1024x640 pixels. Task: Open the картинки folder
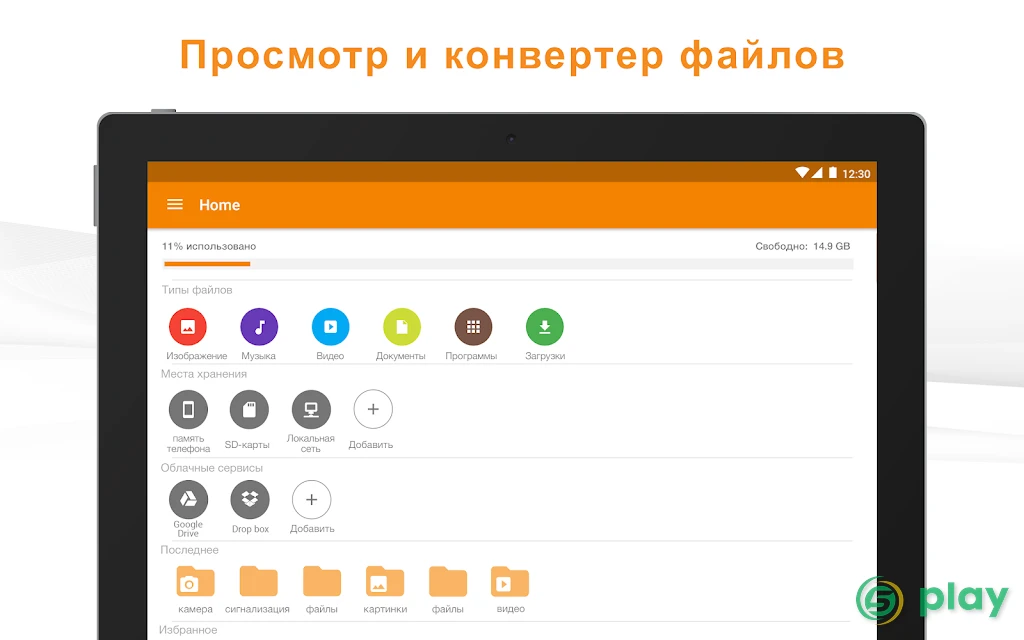(x=385, y=581)
